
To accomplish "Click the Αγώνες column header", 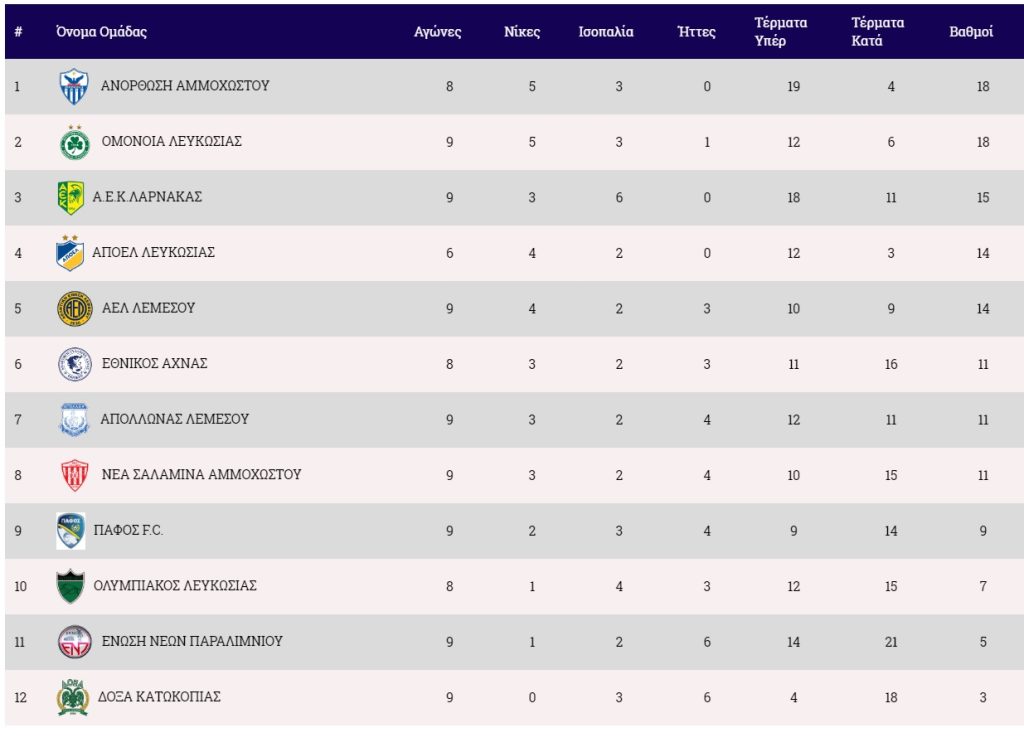I will coord(437,32).
